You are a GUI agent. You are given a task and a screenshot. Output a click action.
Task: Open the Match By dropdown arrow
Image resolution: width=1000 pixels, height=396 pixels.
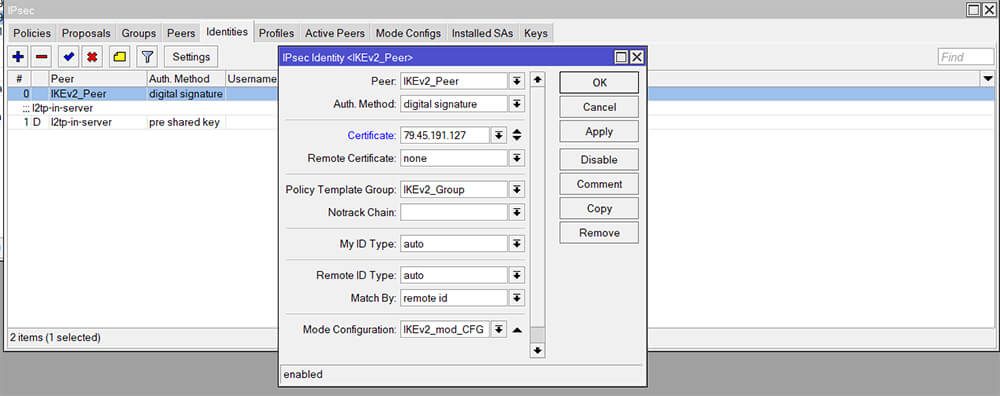(x=517, y=298)
